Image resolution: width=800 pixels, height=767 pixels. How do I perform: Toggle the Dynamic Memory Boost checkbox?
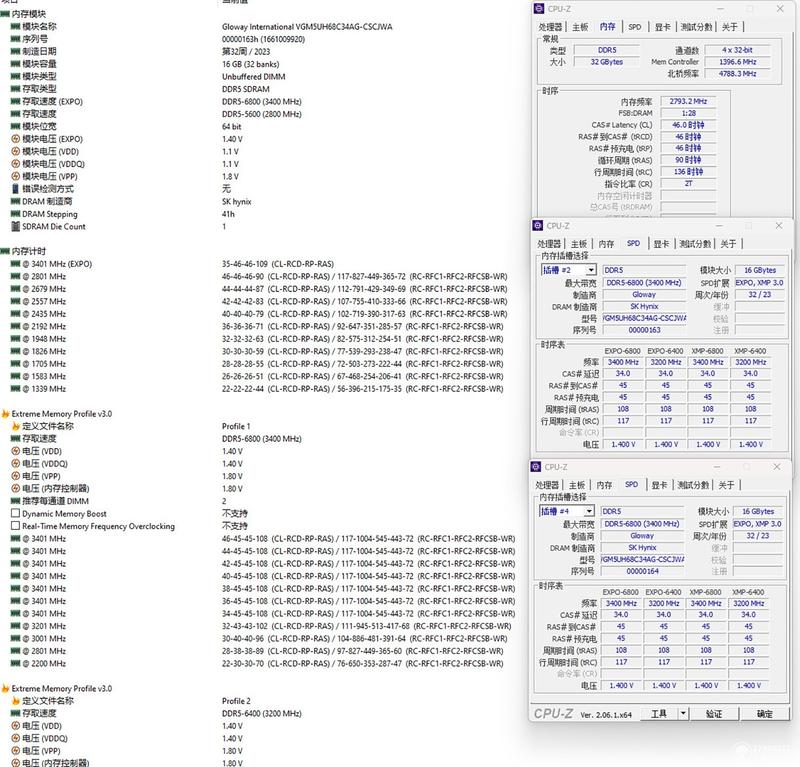(x=15, y=513)
